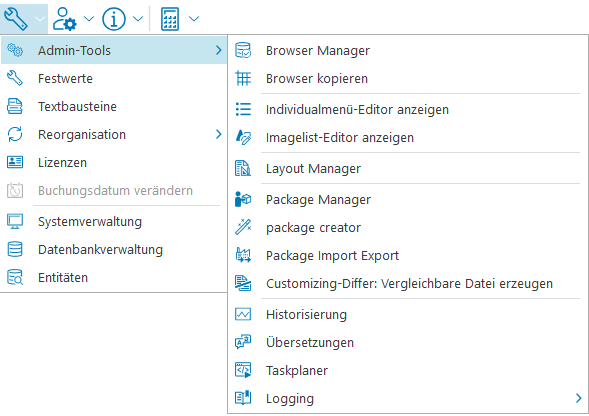The width and height of the screenshot is (589, 416).
Task: Click the Übersetzungen translation icon
Action: (x=243, y=342)
